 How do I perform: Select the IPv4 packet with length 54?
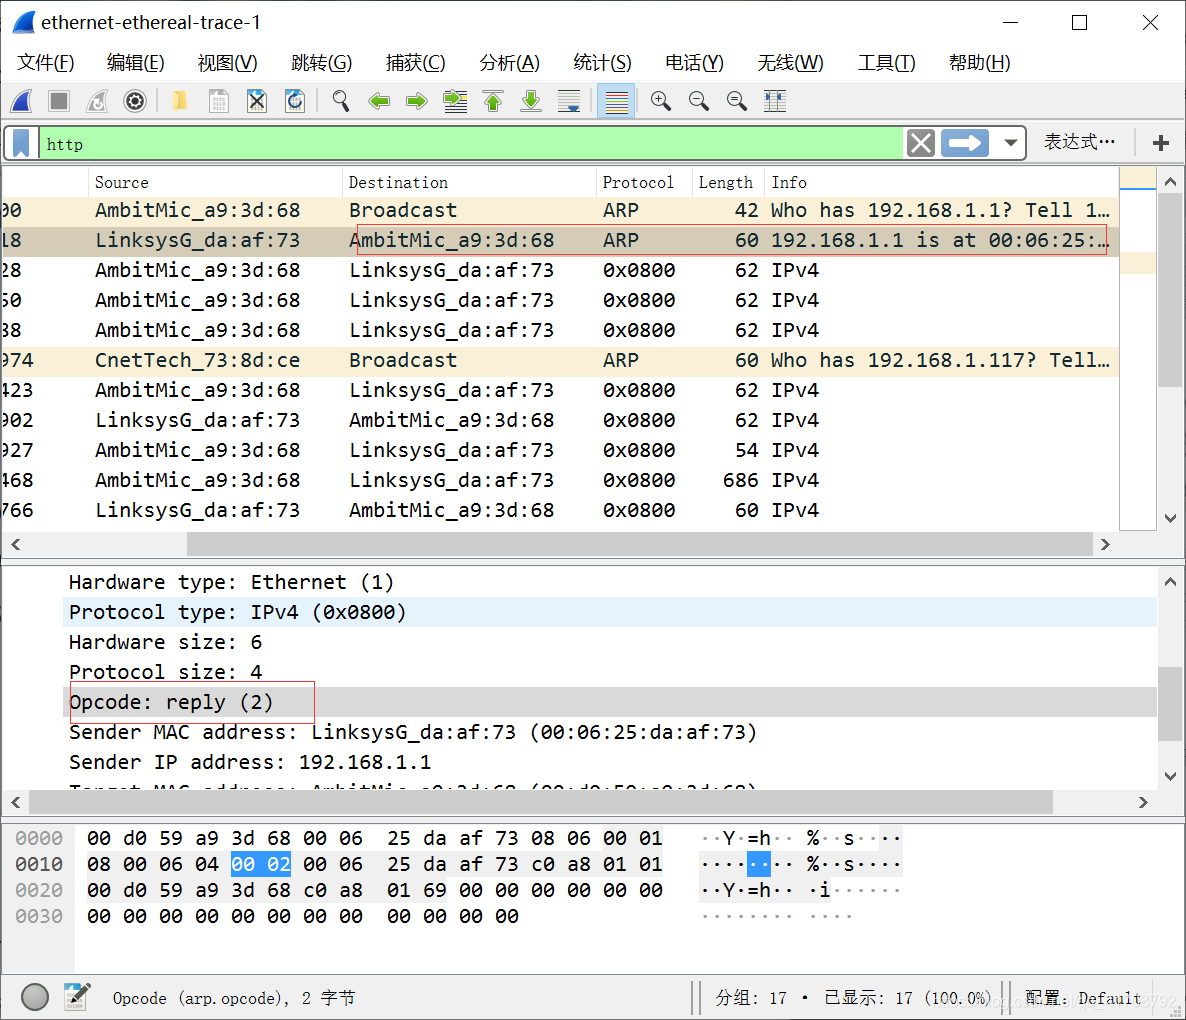559,450
